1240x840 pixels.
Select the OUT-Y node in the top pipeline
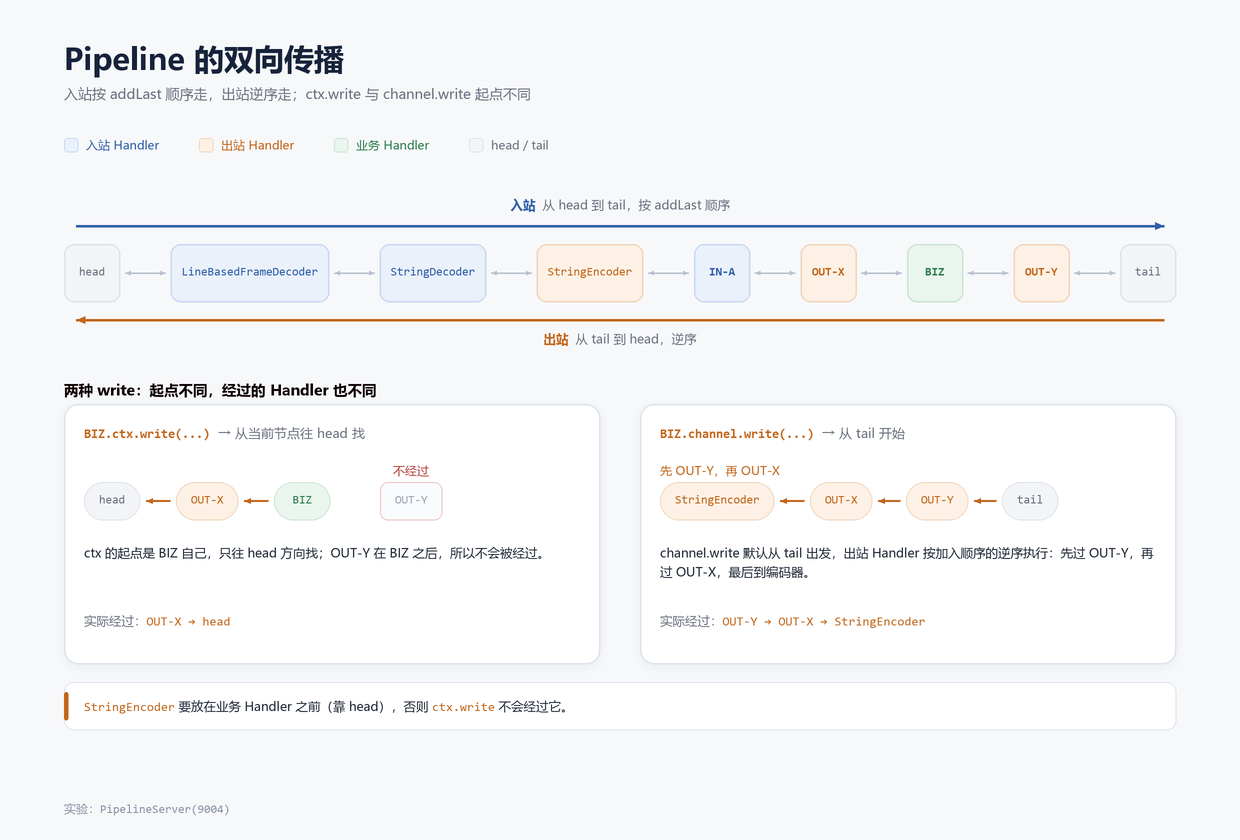click(x=1041, y=273)
